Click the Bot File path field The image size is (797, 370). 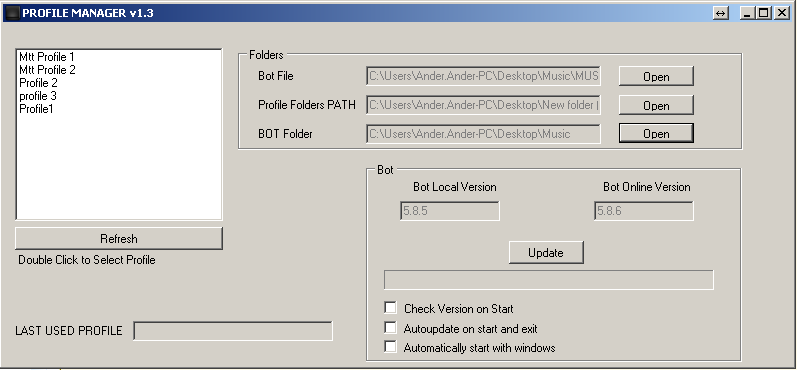[483, 76]
